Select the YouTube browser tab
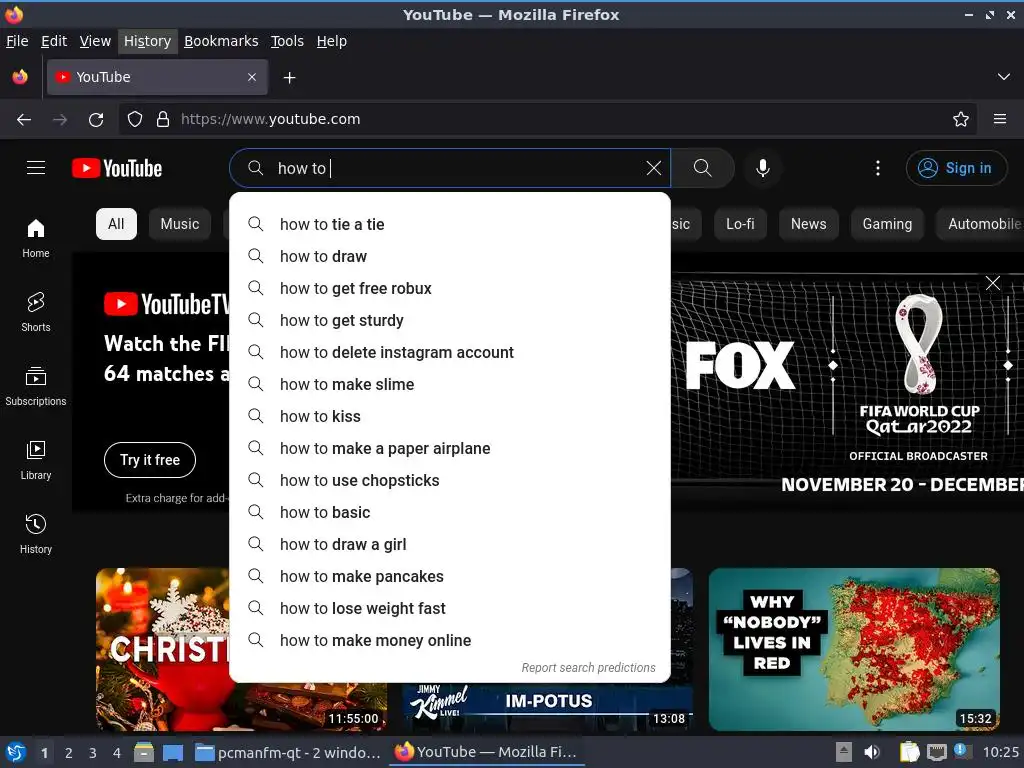This screenshot has height=768, width=1024. click(x=157, y=77)
